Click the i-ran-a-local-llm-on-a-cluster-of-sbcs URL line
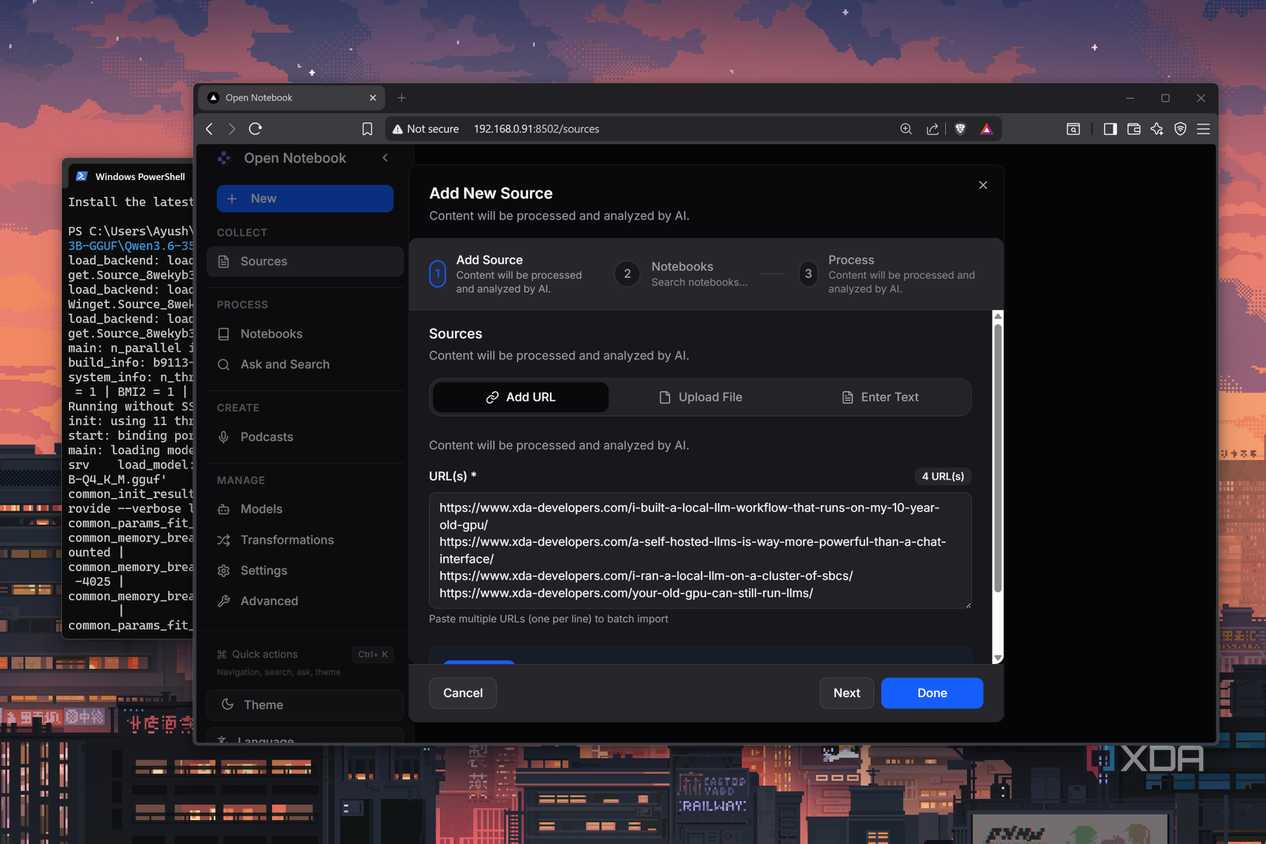This screenshot has height=844, width=1266. [646, 576]
